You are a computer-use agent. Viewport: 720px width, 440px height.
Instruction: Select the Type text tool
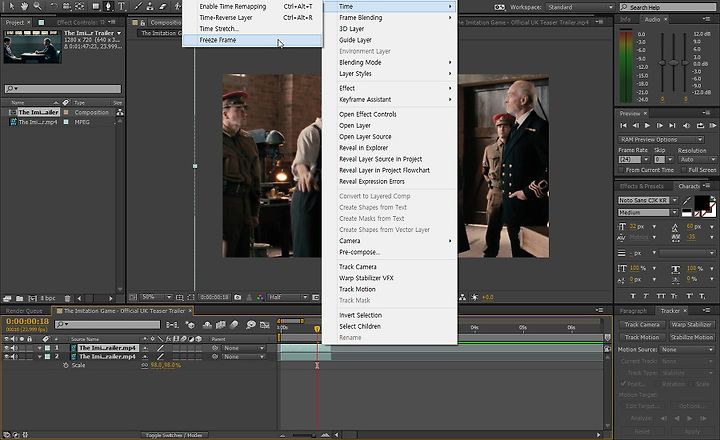[122, 6]
